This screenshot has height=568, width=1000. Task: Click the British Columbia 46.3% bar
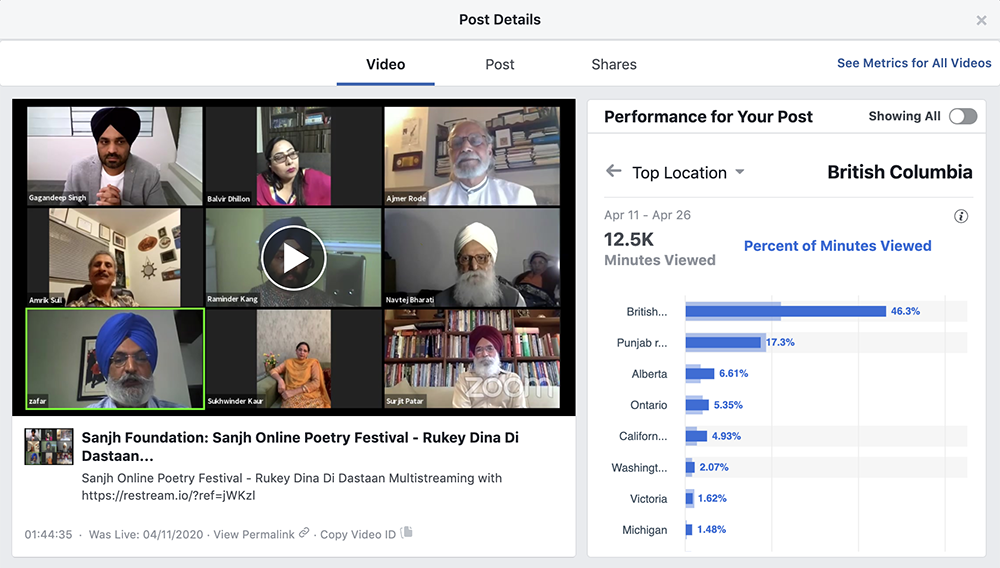point(785,311)
